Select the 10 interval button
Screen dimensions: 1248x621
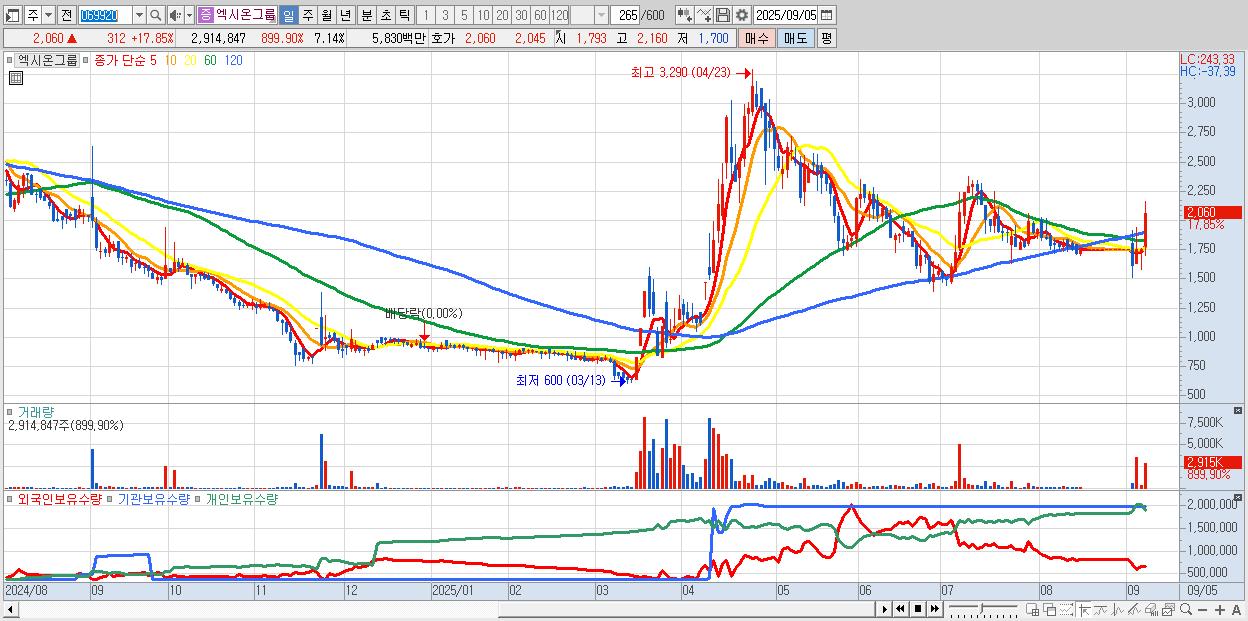(x=483, y=15)
